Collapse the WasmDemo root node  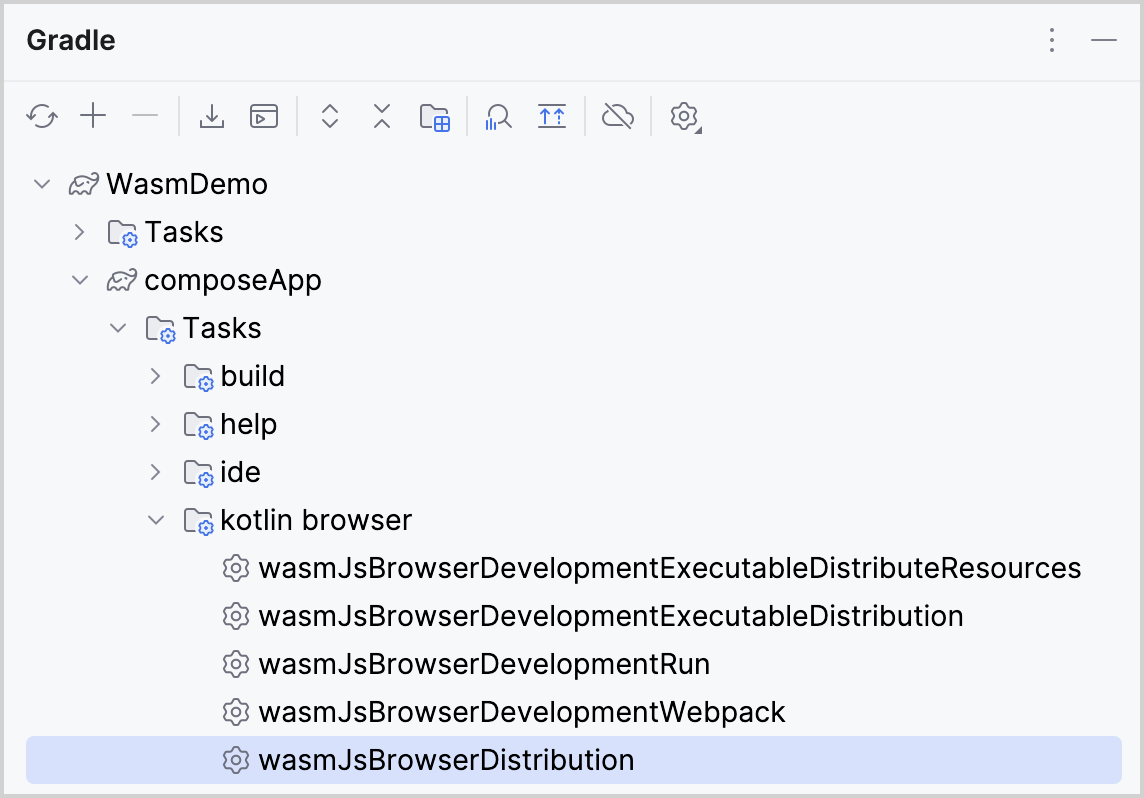point(42,184)
